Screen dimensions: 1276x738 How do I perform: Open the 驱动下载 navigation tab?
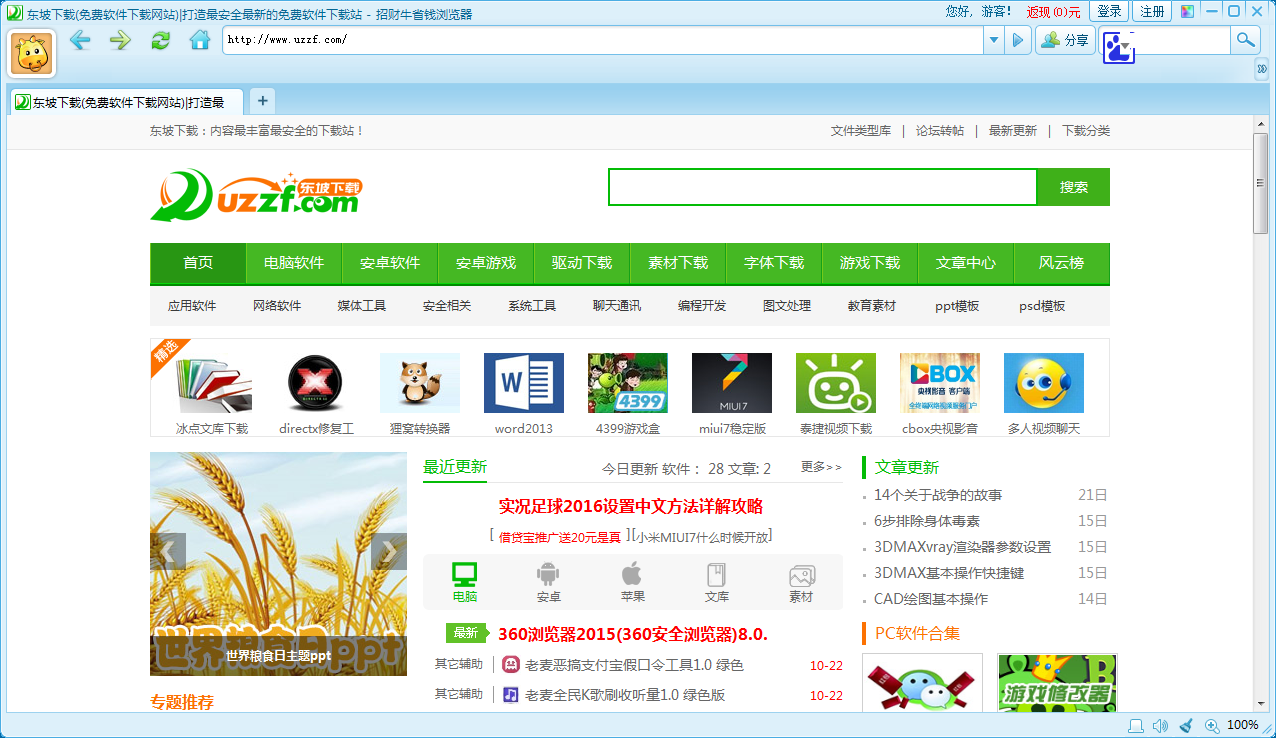[582, 263]
